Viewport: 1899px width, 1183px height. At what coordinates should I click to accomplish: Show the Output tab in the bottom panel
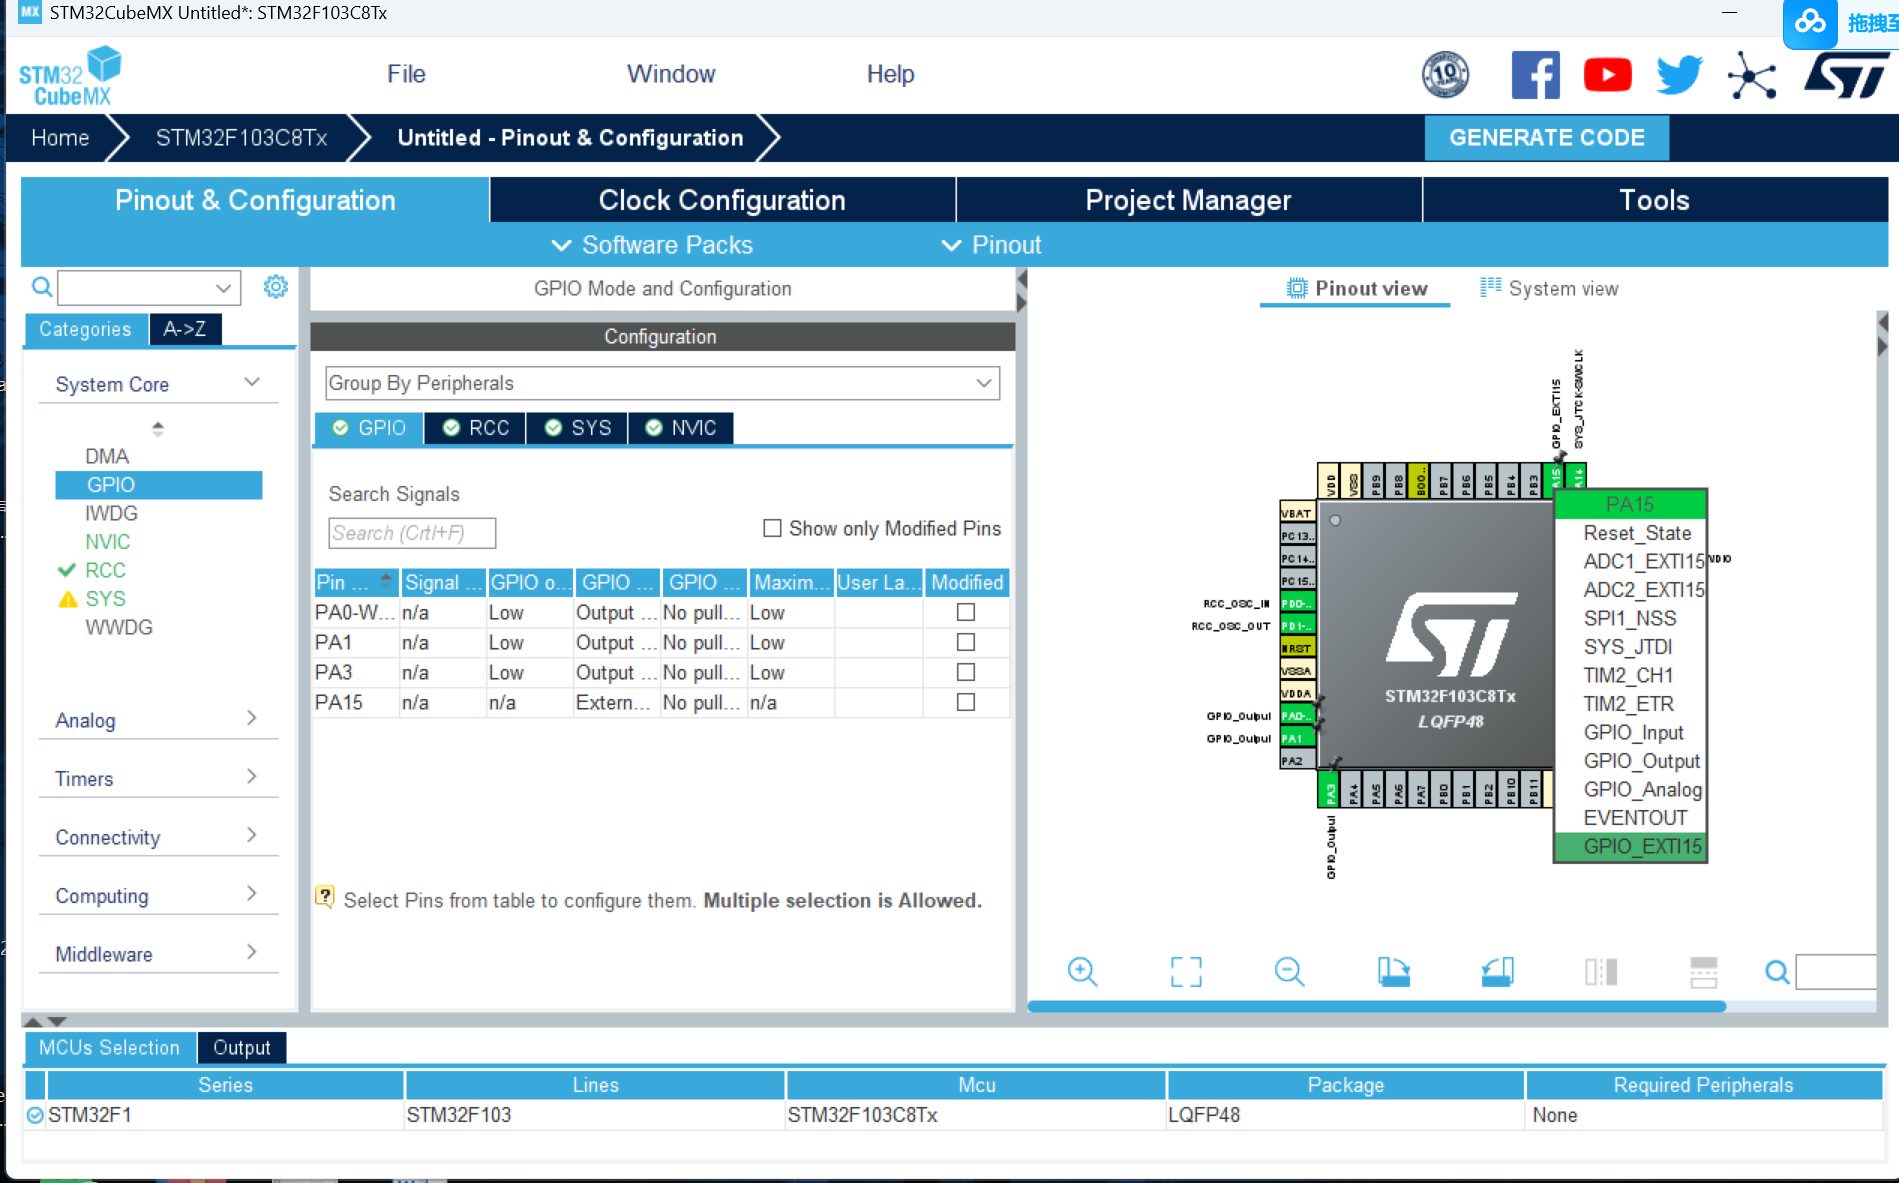242,1047
